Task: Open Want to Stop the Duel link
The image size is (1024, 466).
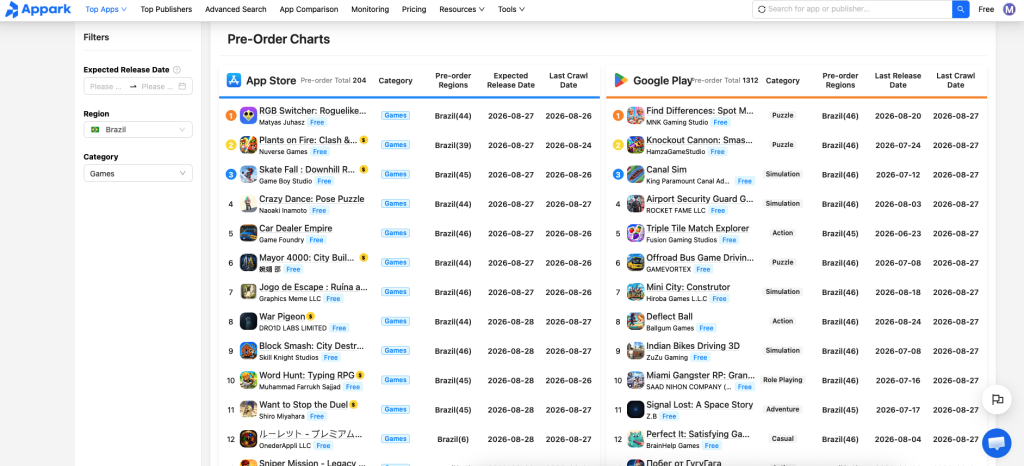Action: [303, 405]
